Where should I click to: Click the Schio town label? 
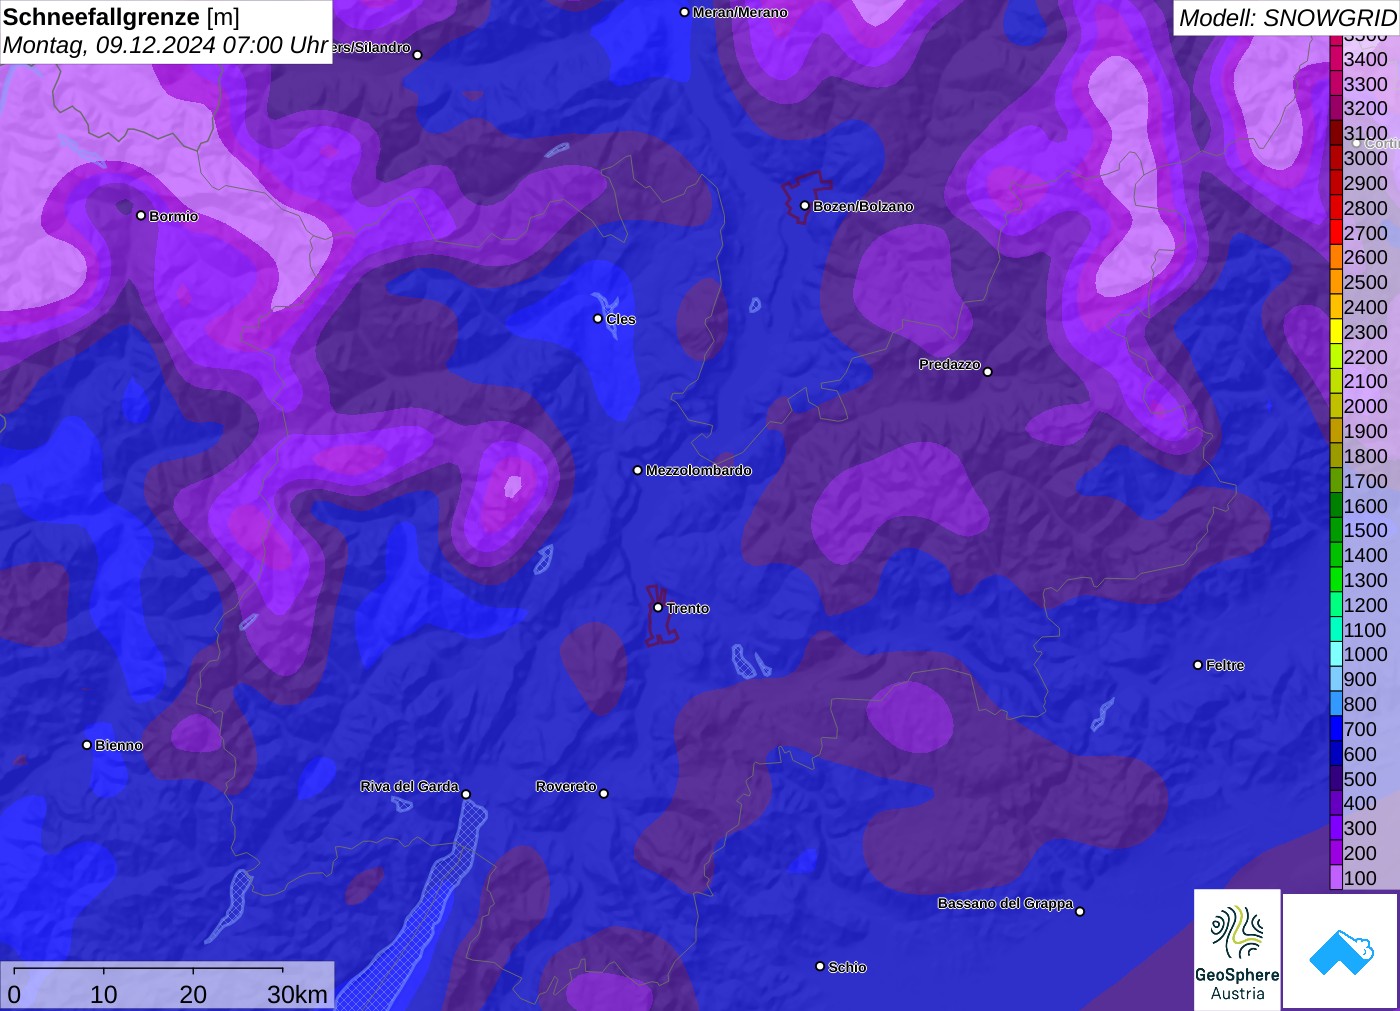(847, 967)
